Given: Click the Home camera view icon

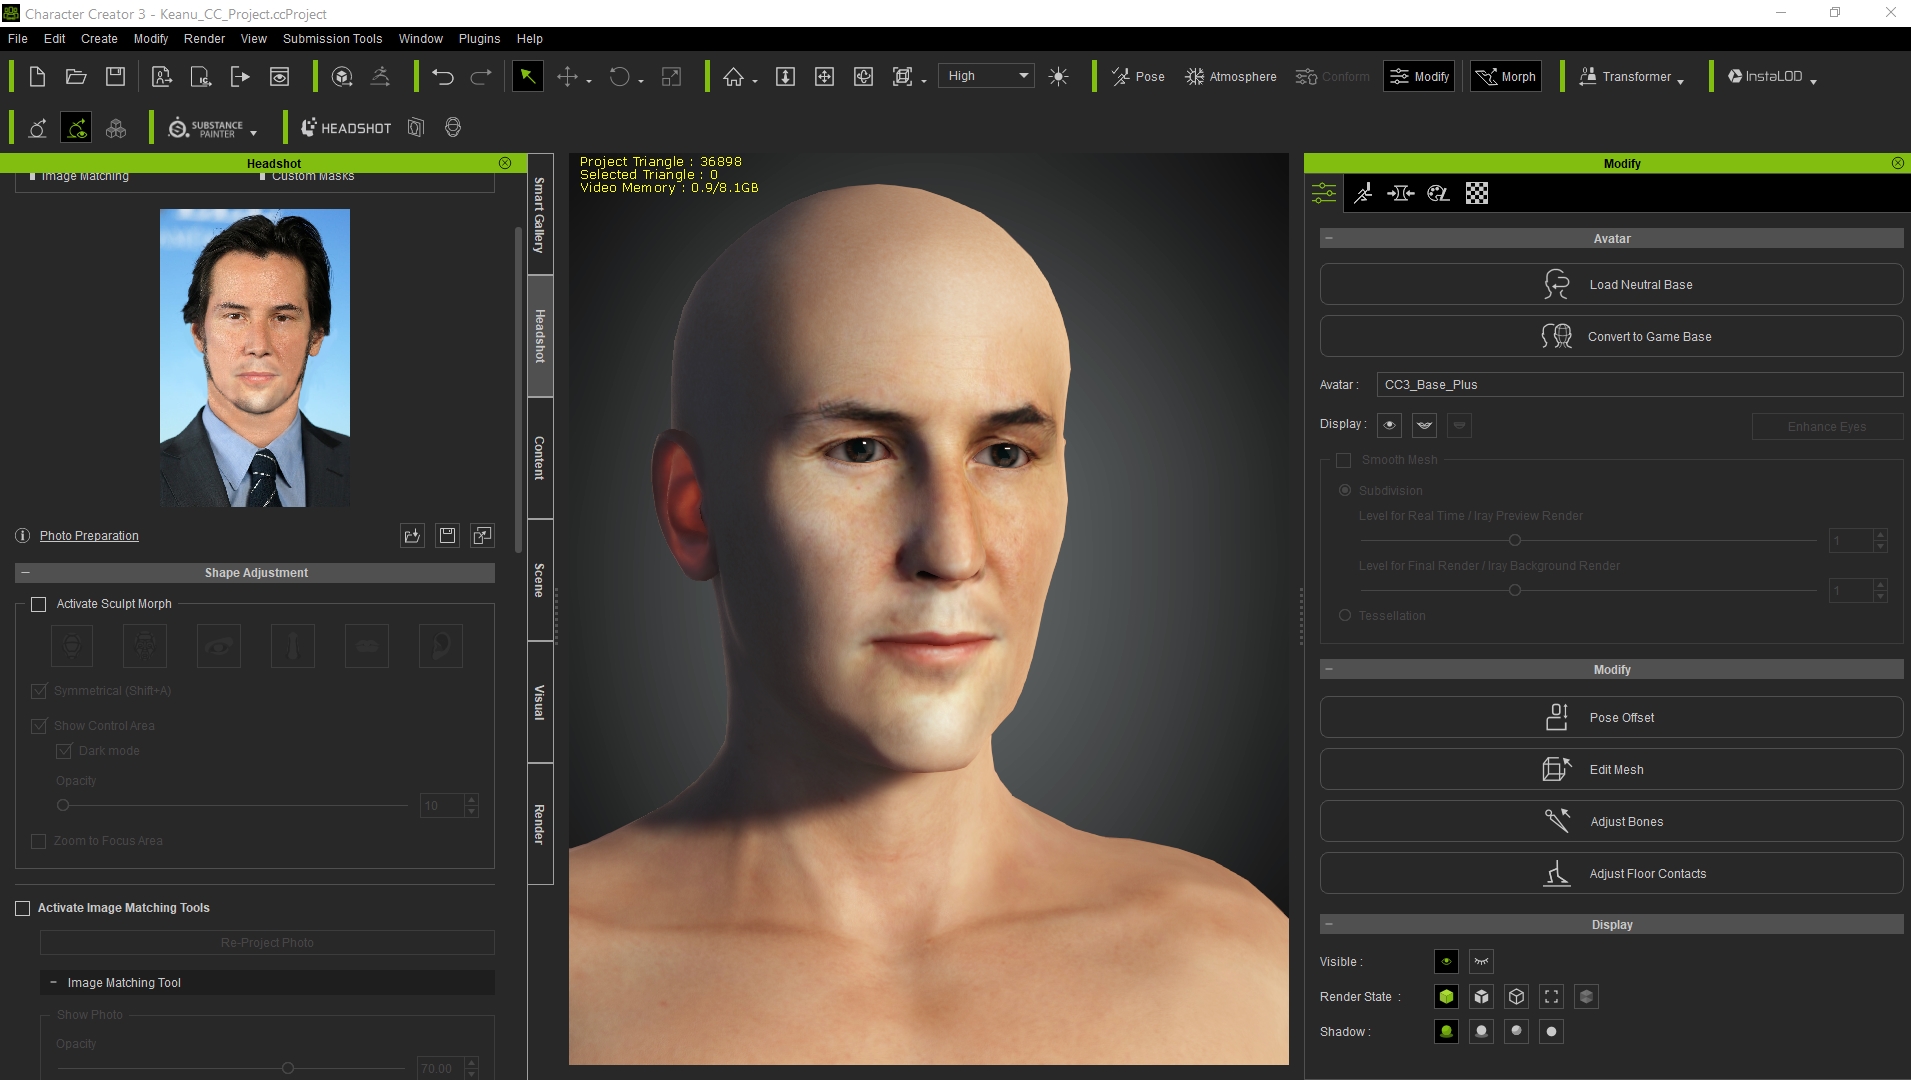Looking at the screenshot, I should coord(734,77).
